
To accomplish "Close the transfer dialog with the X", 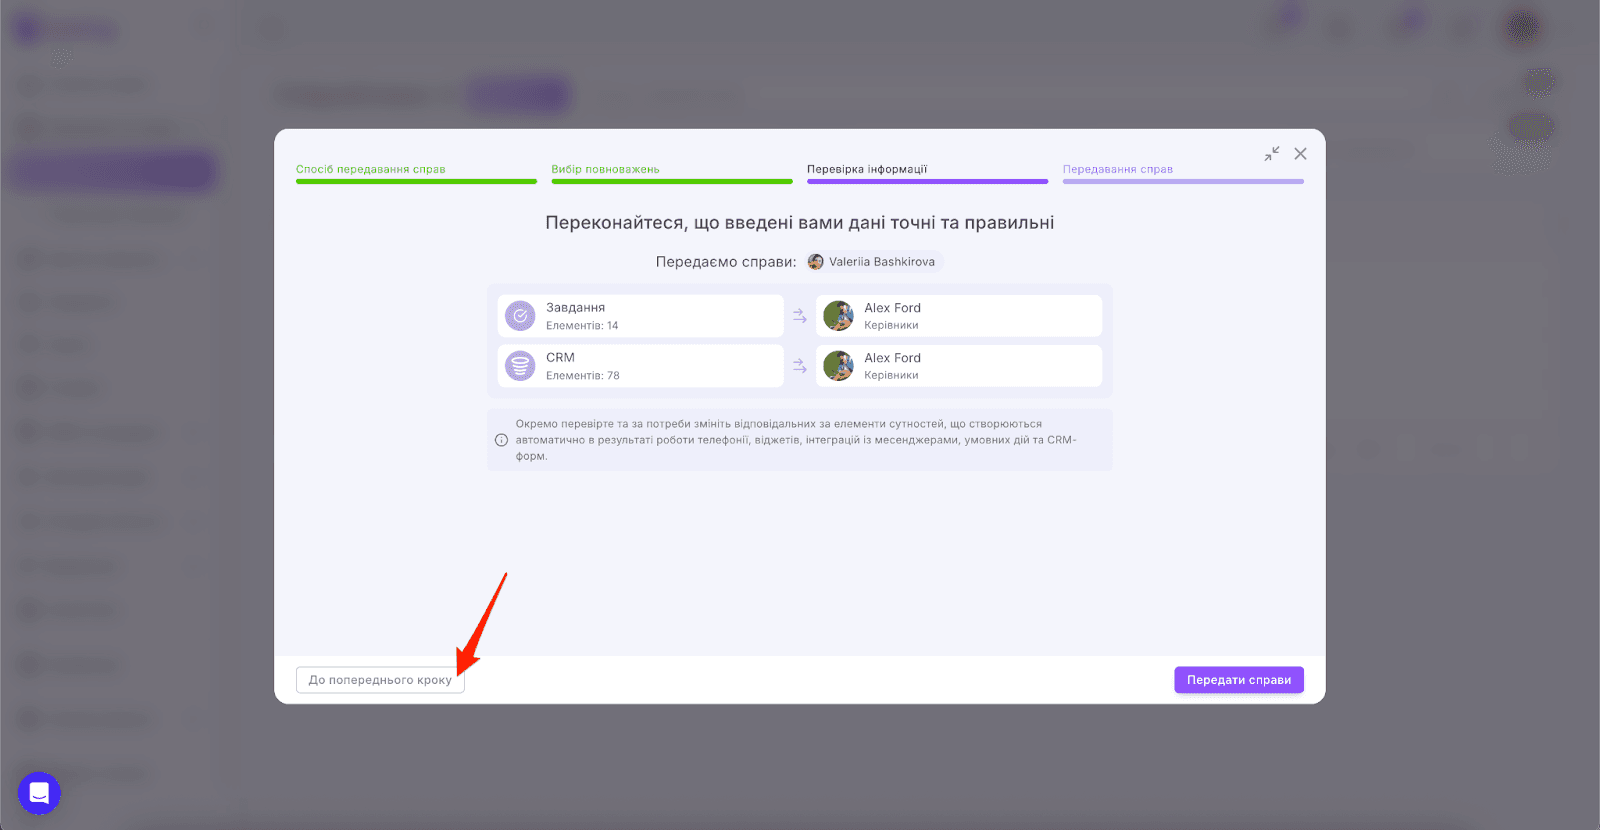I will click(x=1300, y=154).
